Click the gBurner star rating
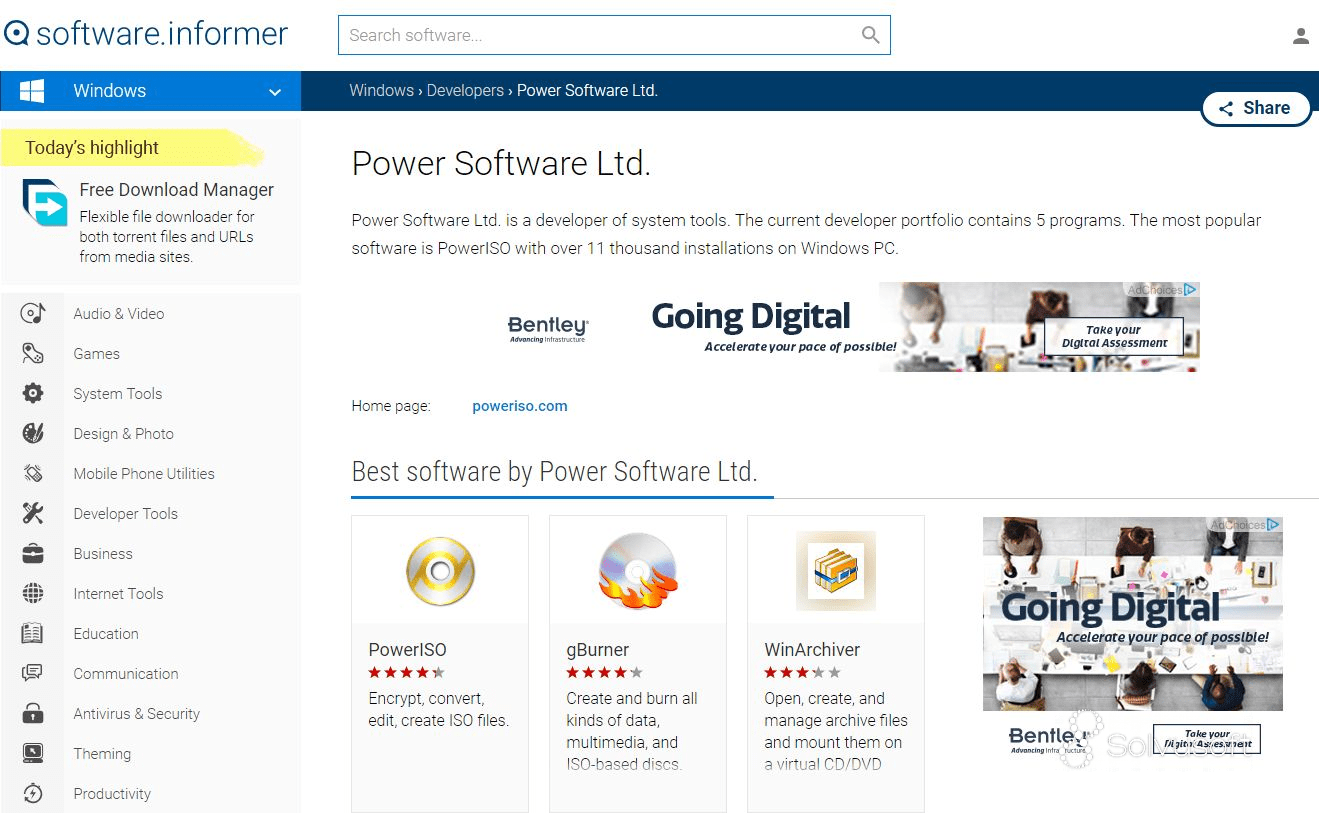 (605, 673)
